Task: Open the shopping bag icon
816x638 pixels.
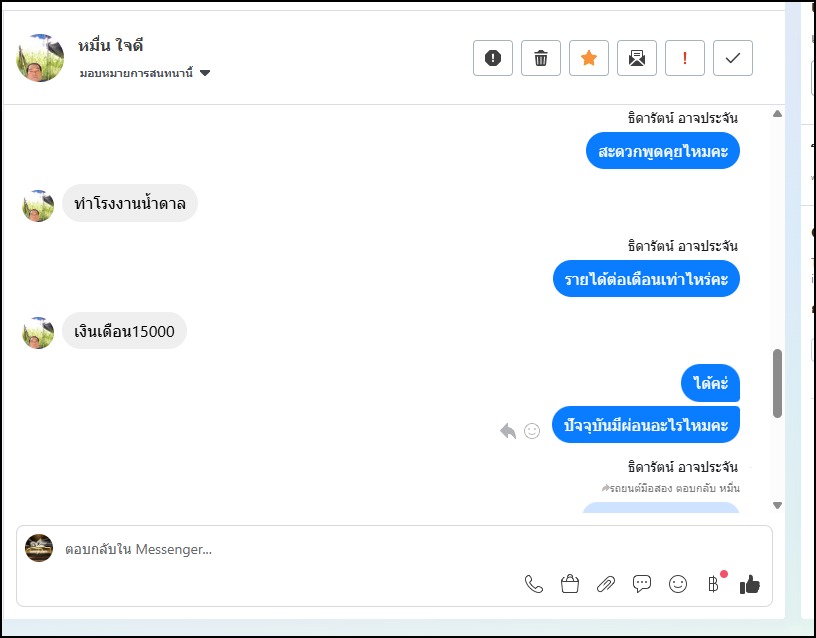Action: coord(570,584)
